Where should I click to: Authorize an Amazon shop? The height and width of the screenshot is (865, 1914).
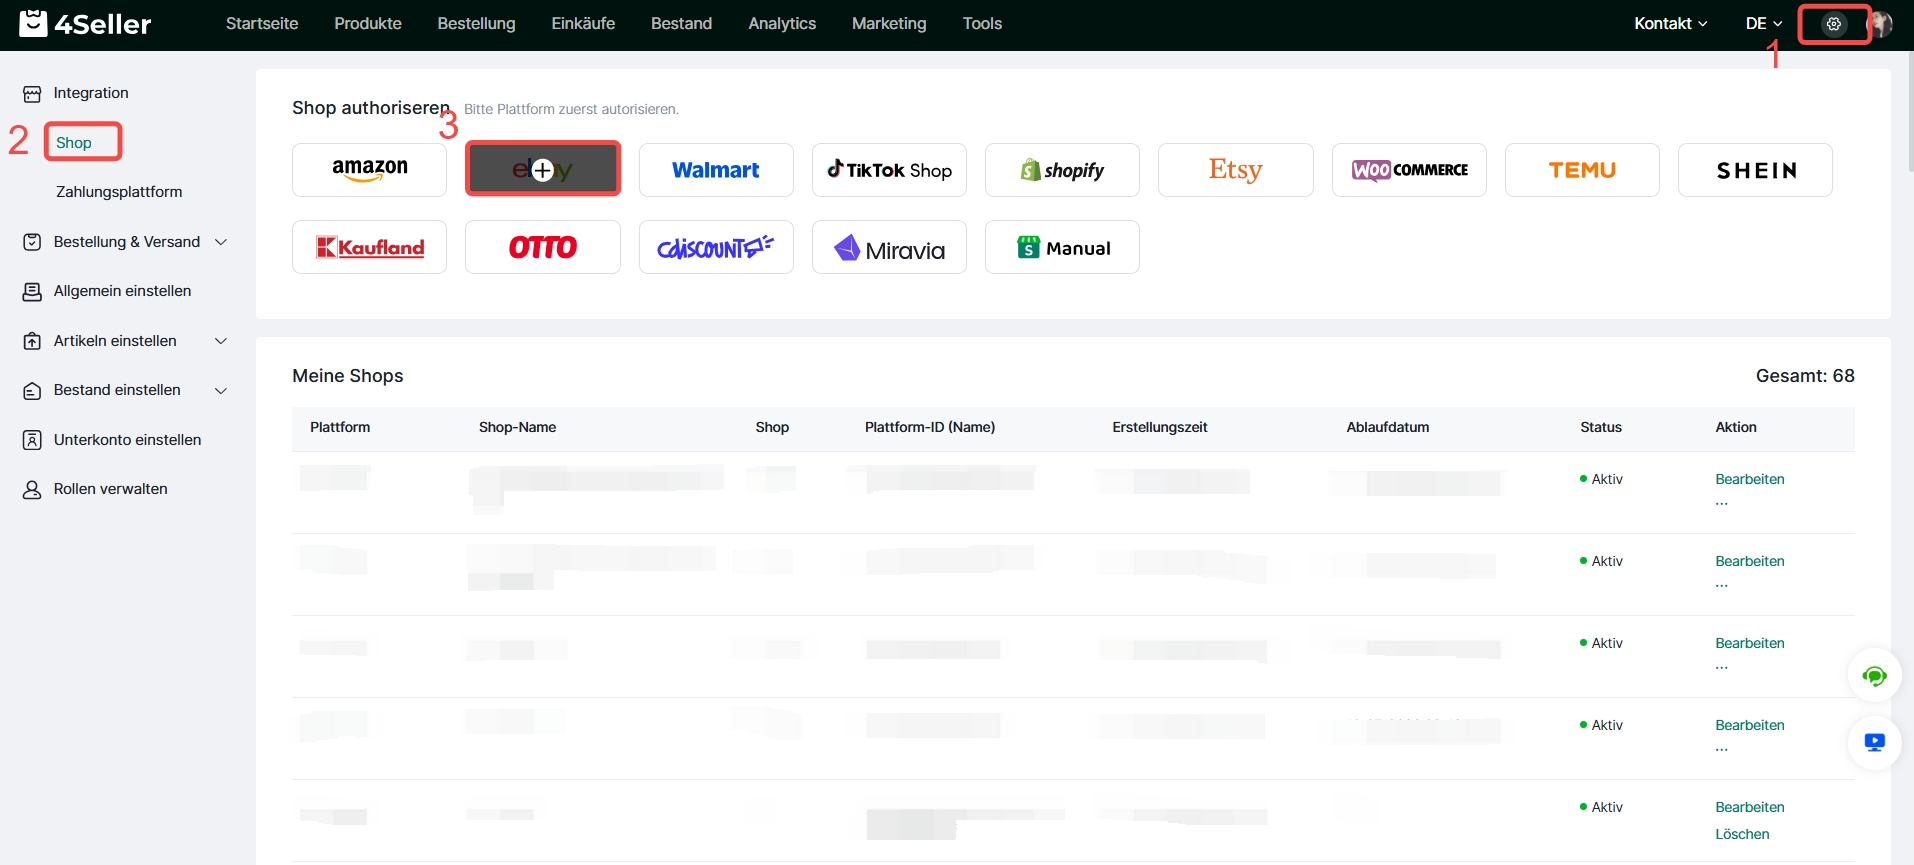tap(369, 170)
